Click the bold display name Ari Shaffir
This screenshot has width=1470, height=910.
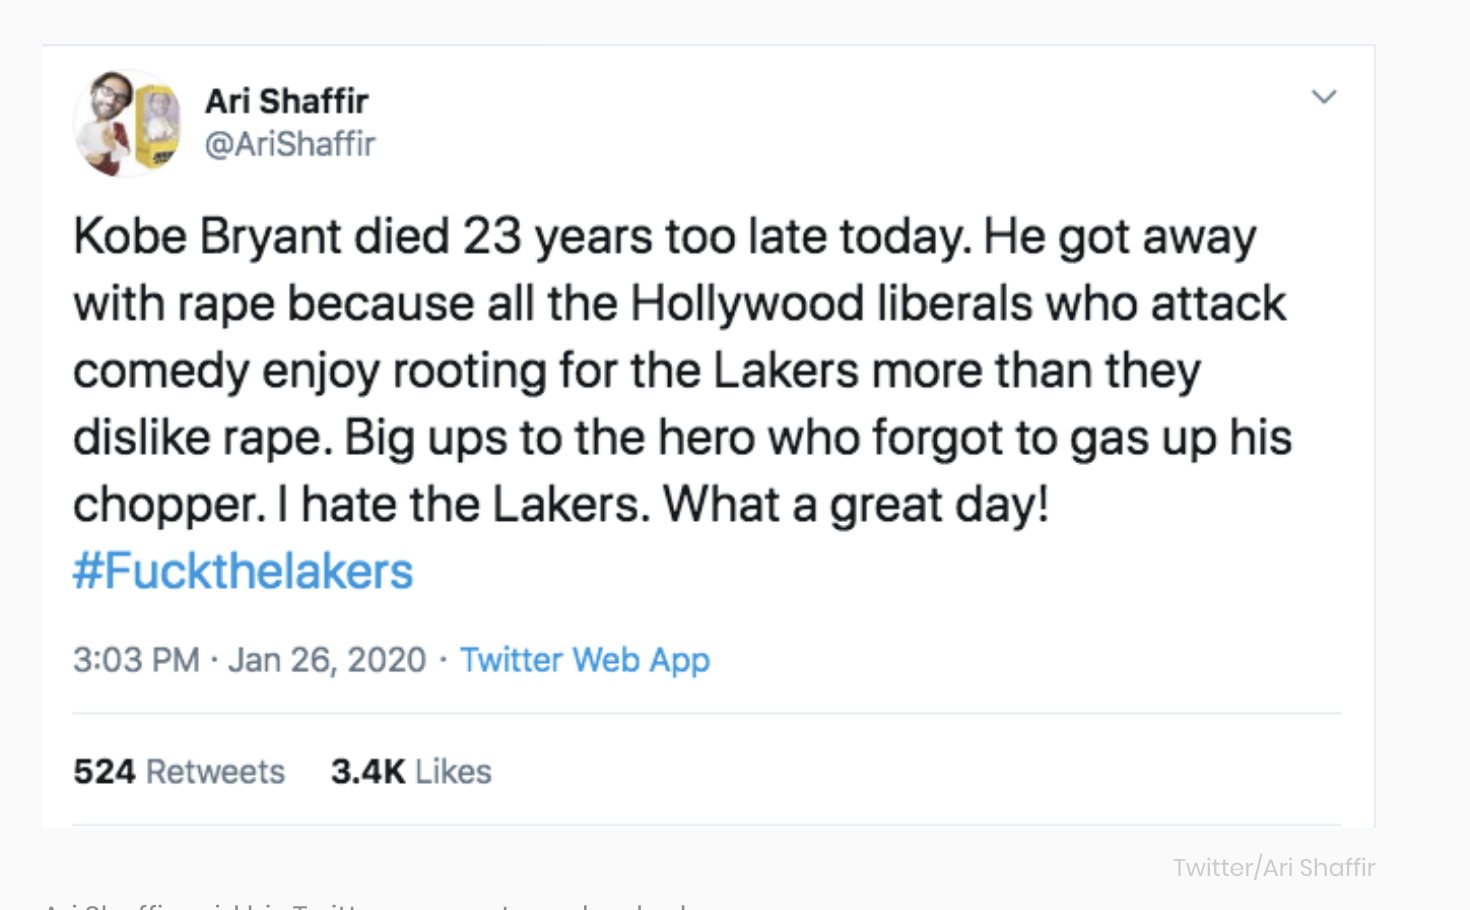[x=286, y=101]
